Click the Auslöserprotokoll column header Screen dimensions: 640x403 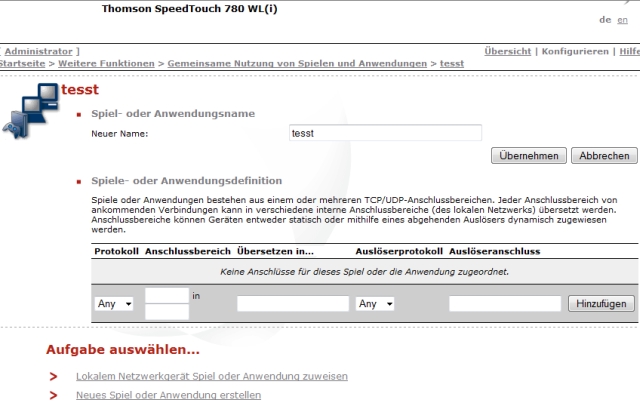[x=399, y=251]
